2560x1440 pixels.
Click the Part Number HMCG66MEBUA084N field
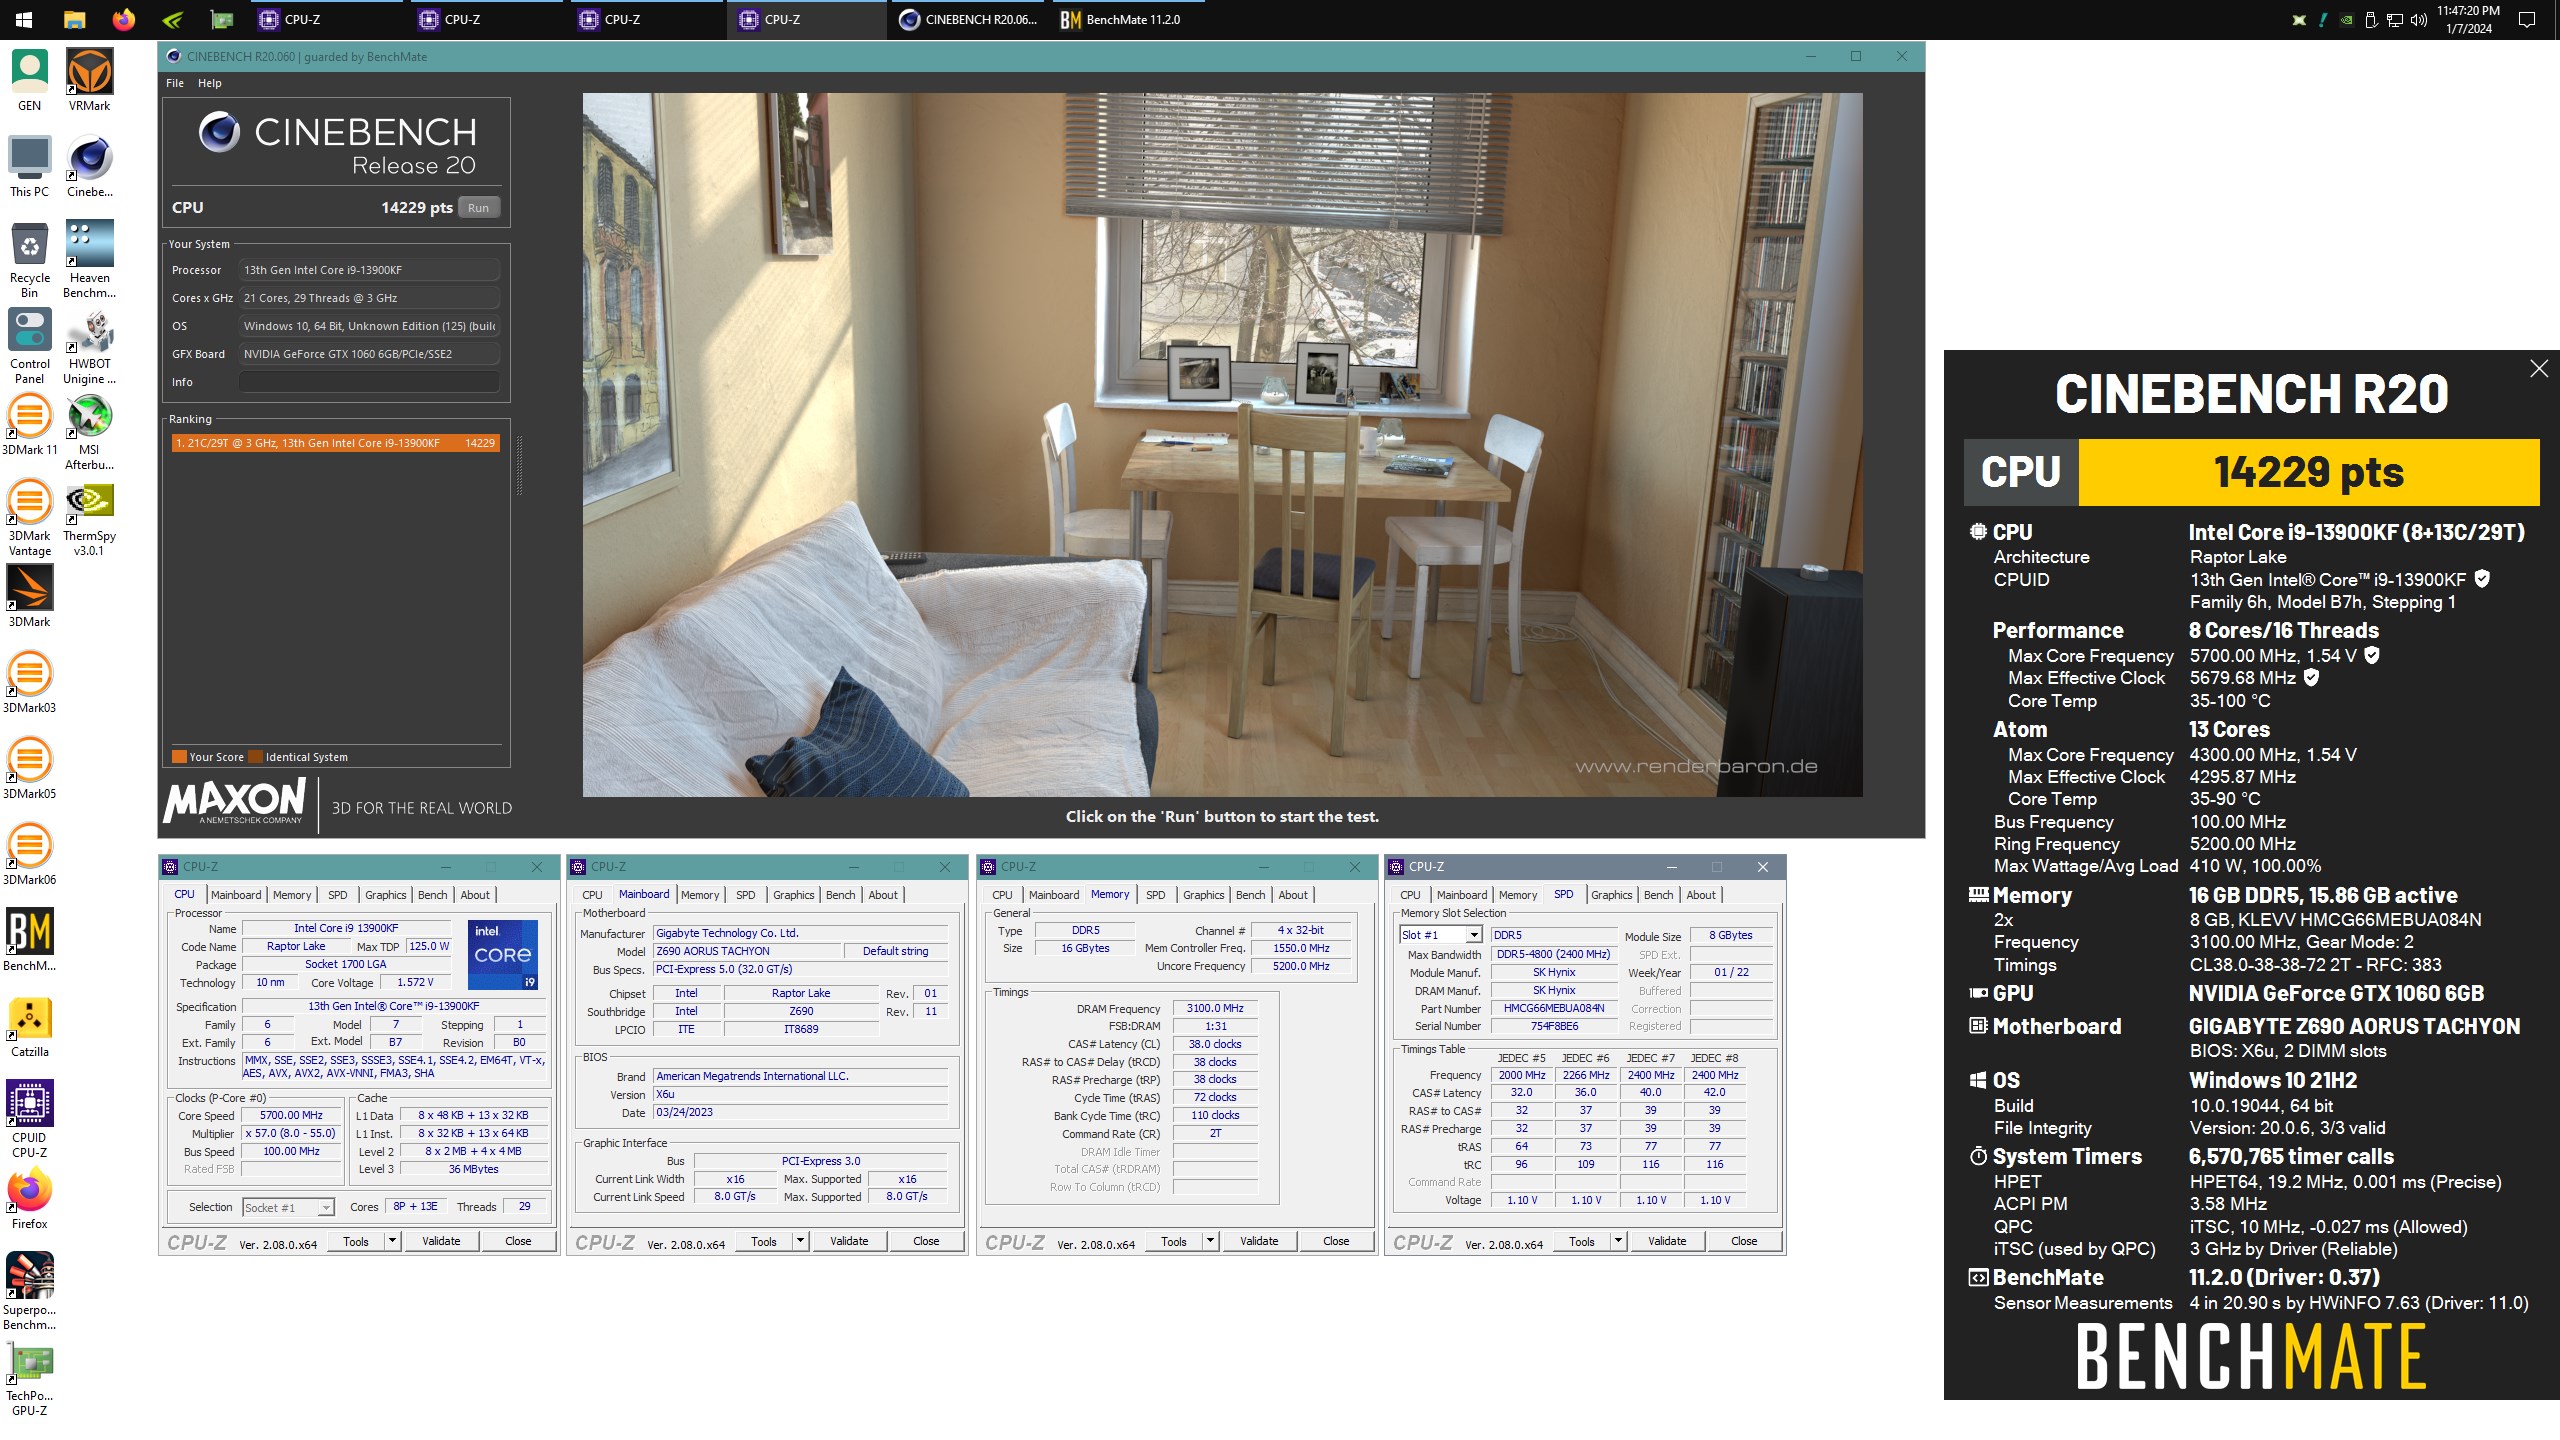pos(1554,1008)
